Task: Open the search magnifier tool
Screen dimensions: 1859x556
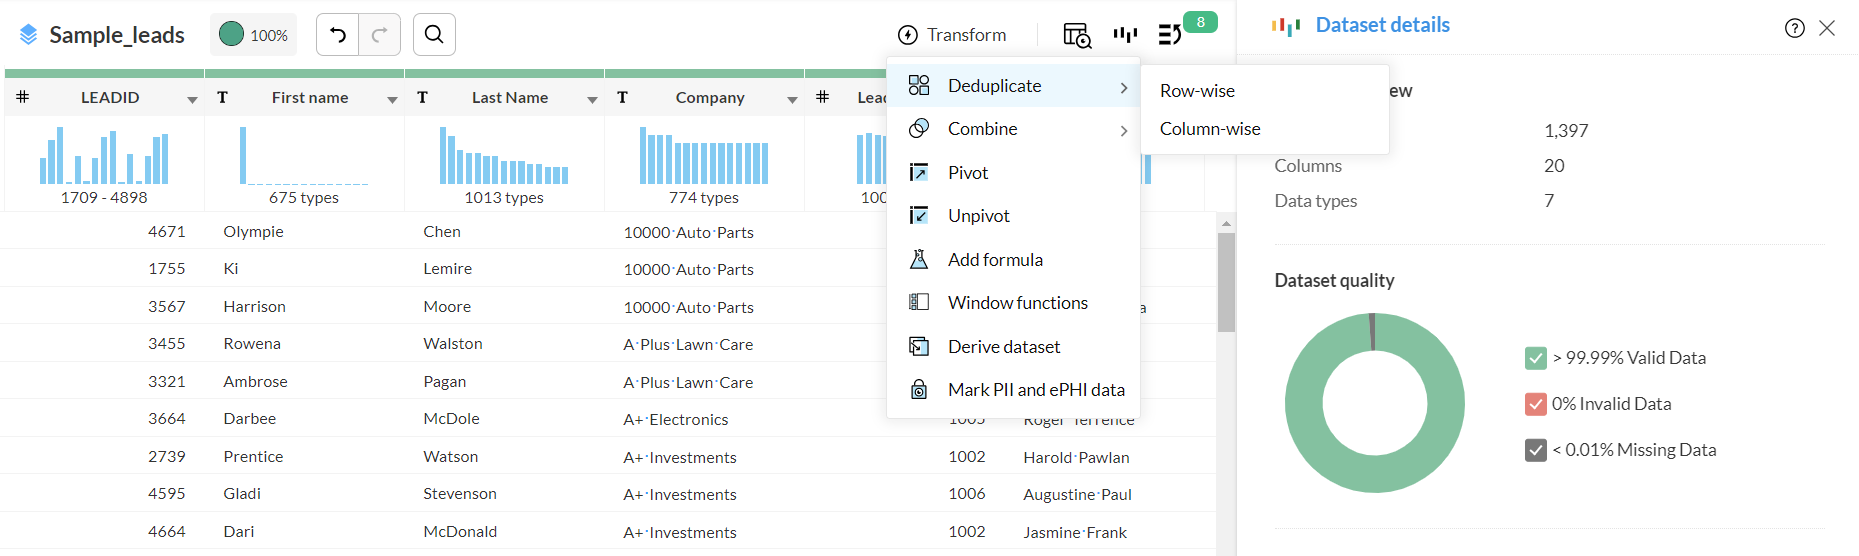Action: click(434, 35)
